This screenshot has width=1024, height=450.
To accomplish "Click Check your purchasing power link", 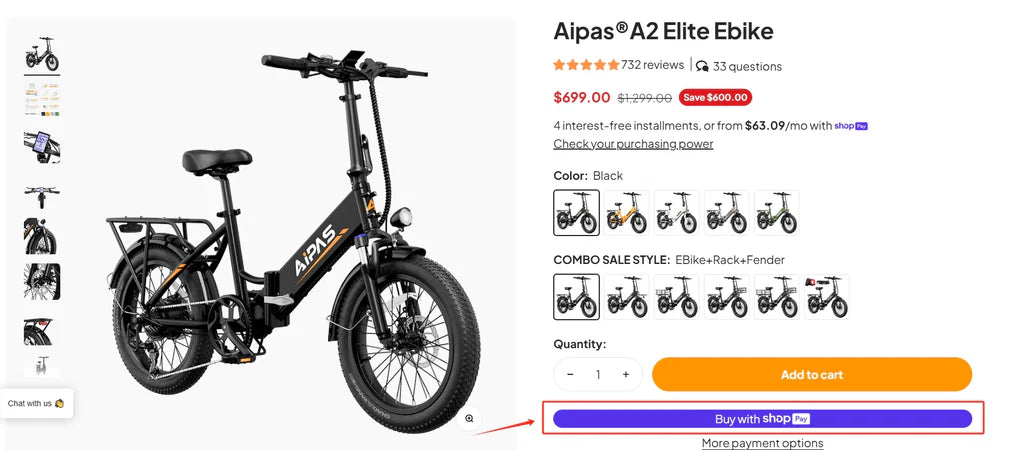I will tap(633, 144).
